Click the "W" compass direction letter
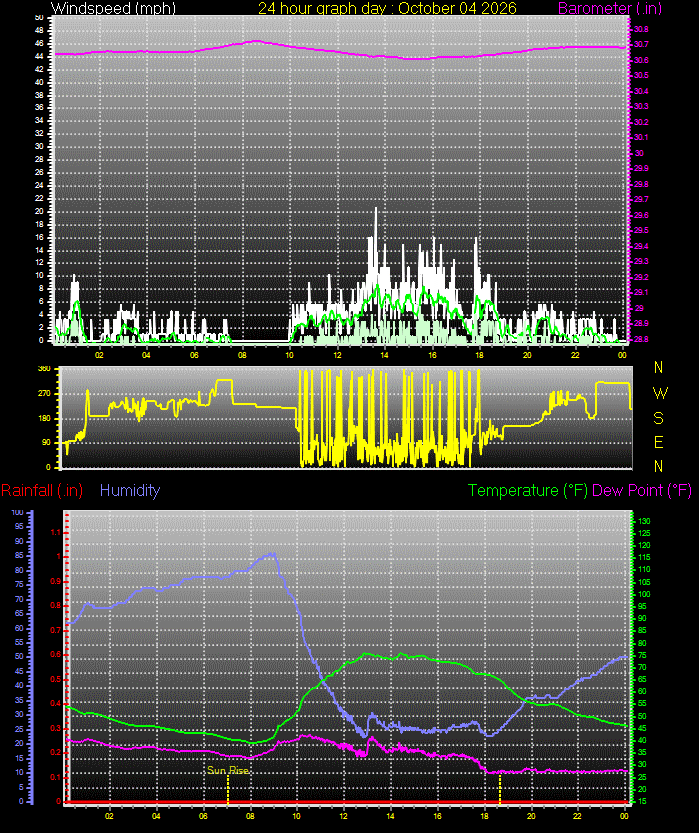 point(659,393)
